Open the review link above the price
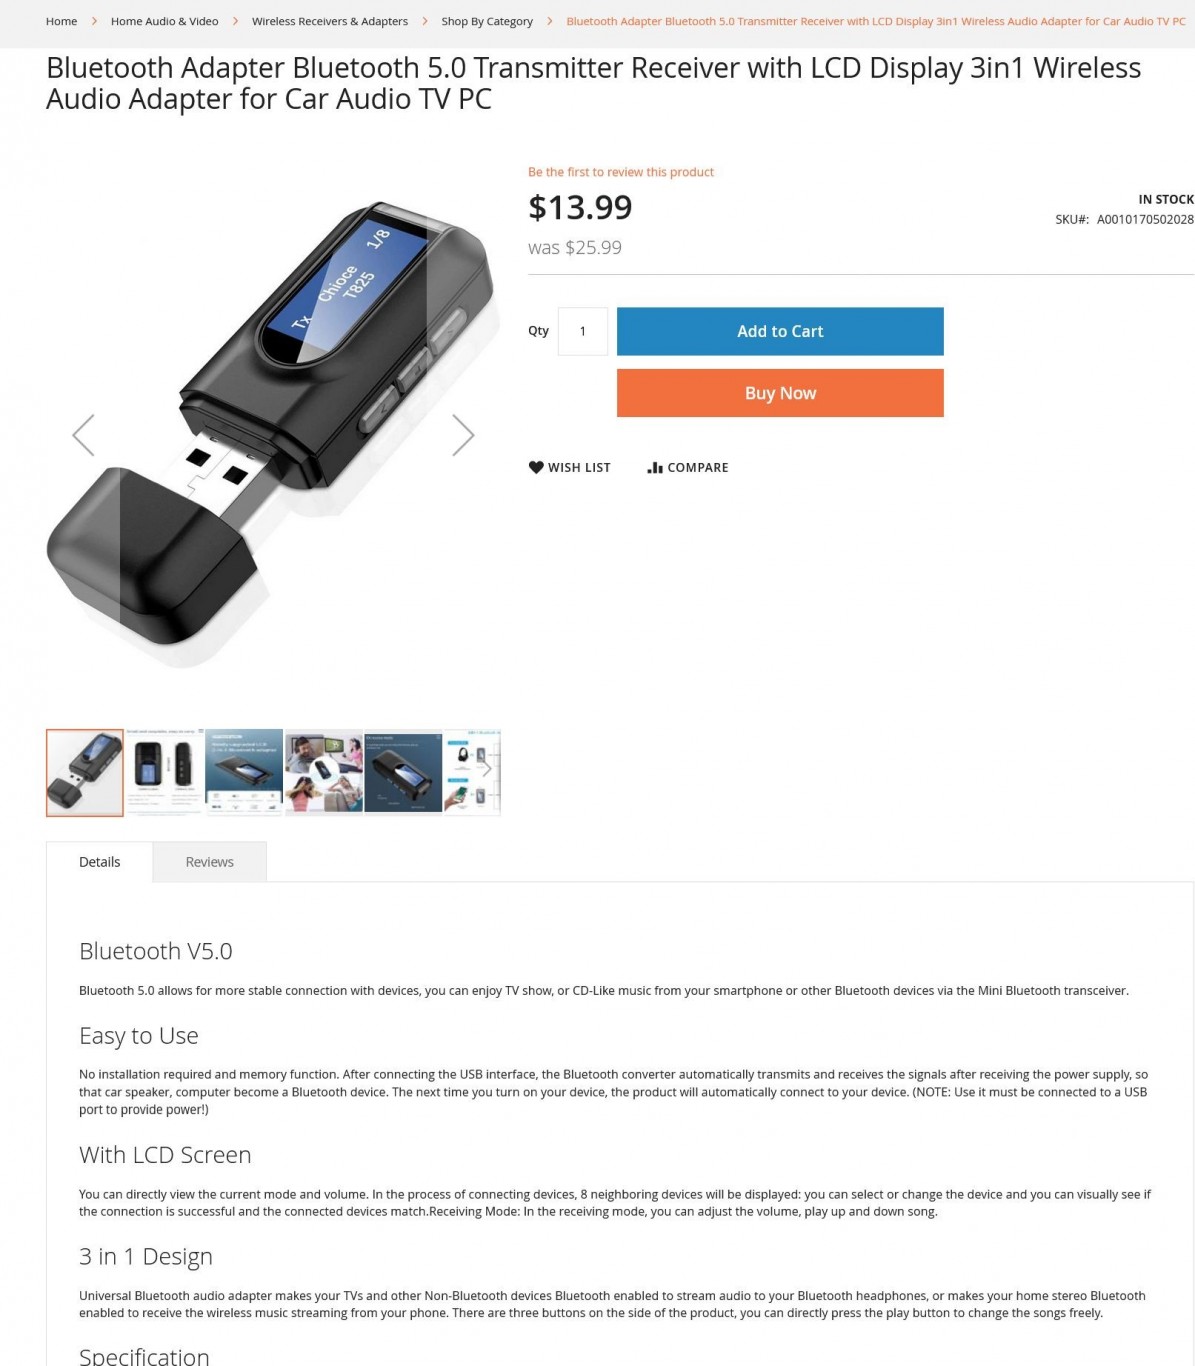The height and width of the screenshot is (1366, 1195). [x=621, y=172]
